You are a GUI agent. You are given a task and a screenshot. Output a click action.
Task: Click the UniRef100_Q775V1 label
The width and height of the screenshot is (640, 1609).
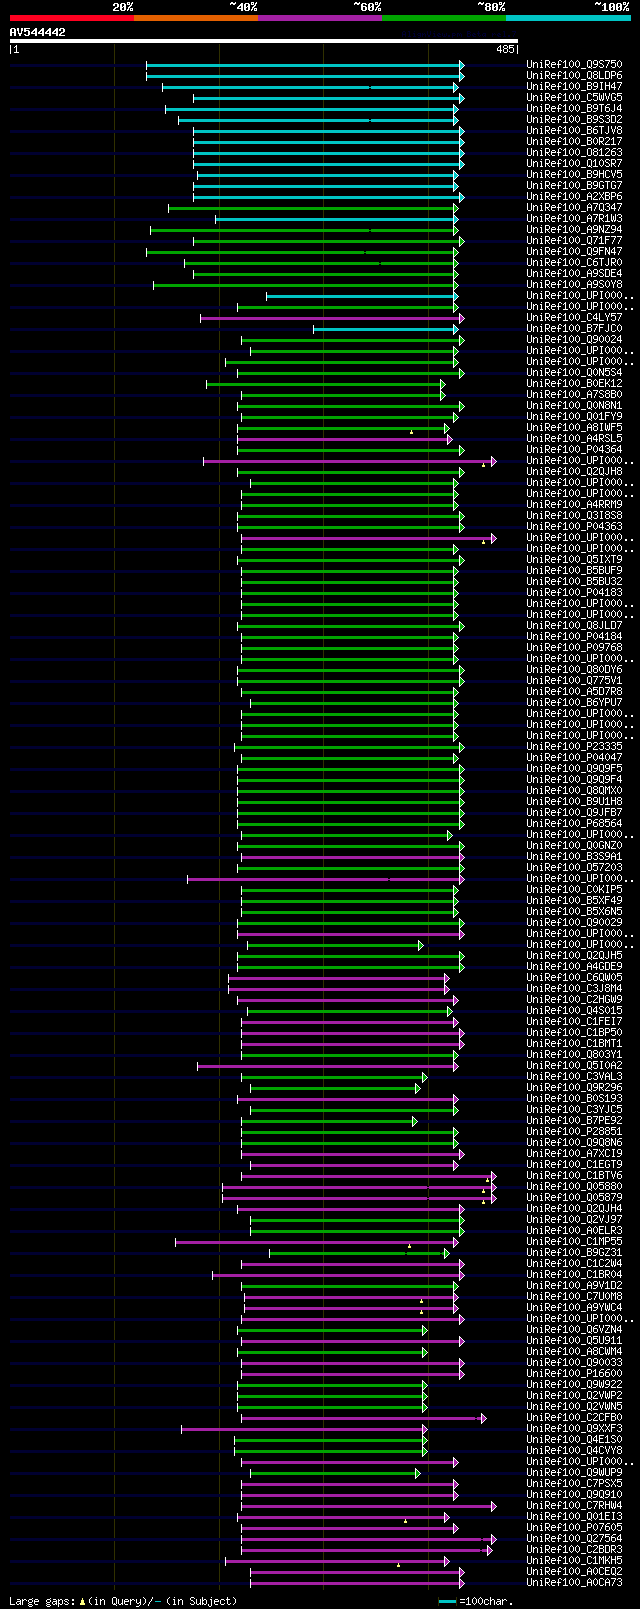coord(574,681)
